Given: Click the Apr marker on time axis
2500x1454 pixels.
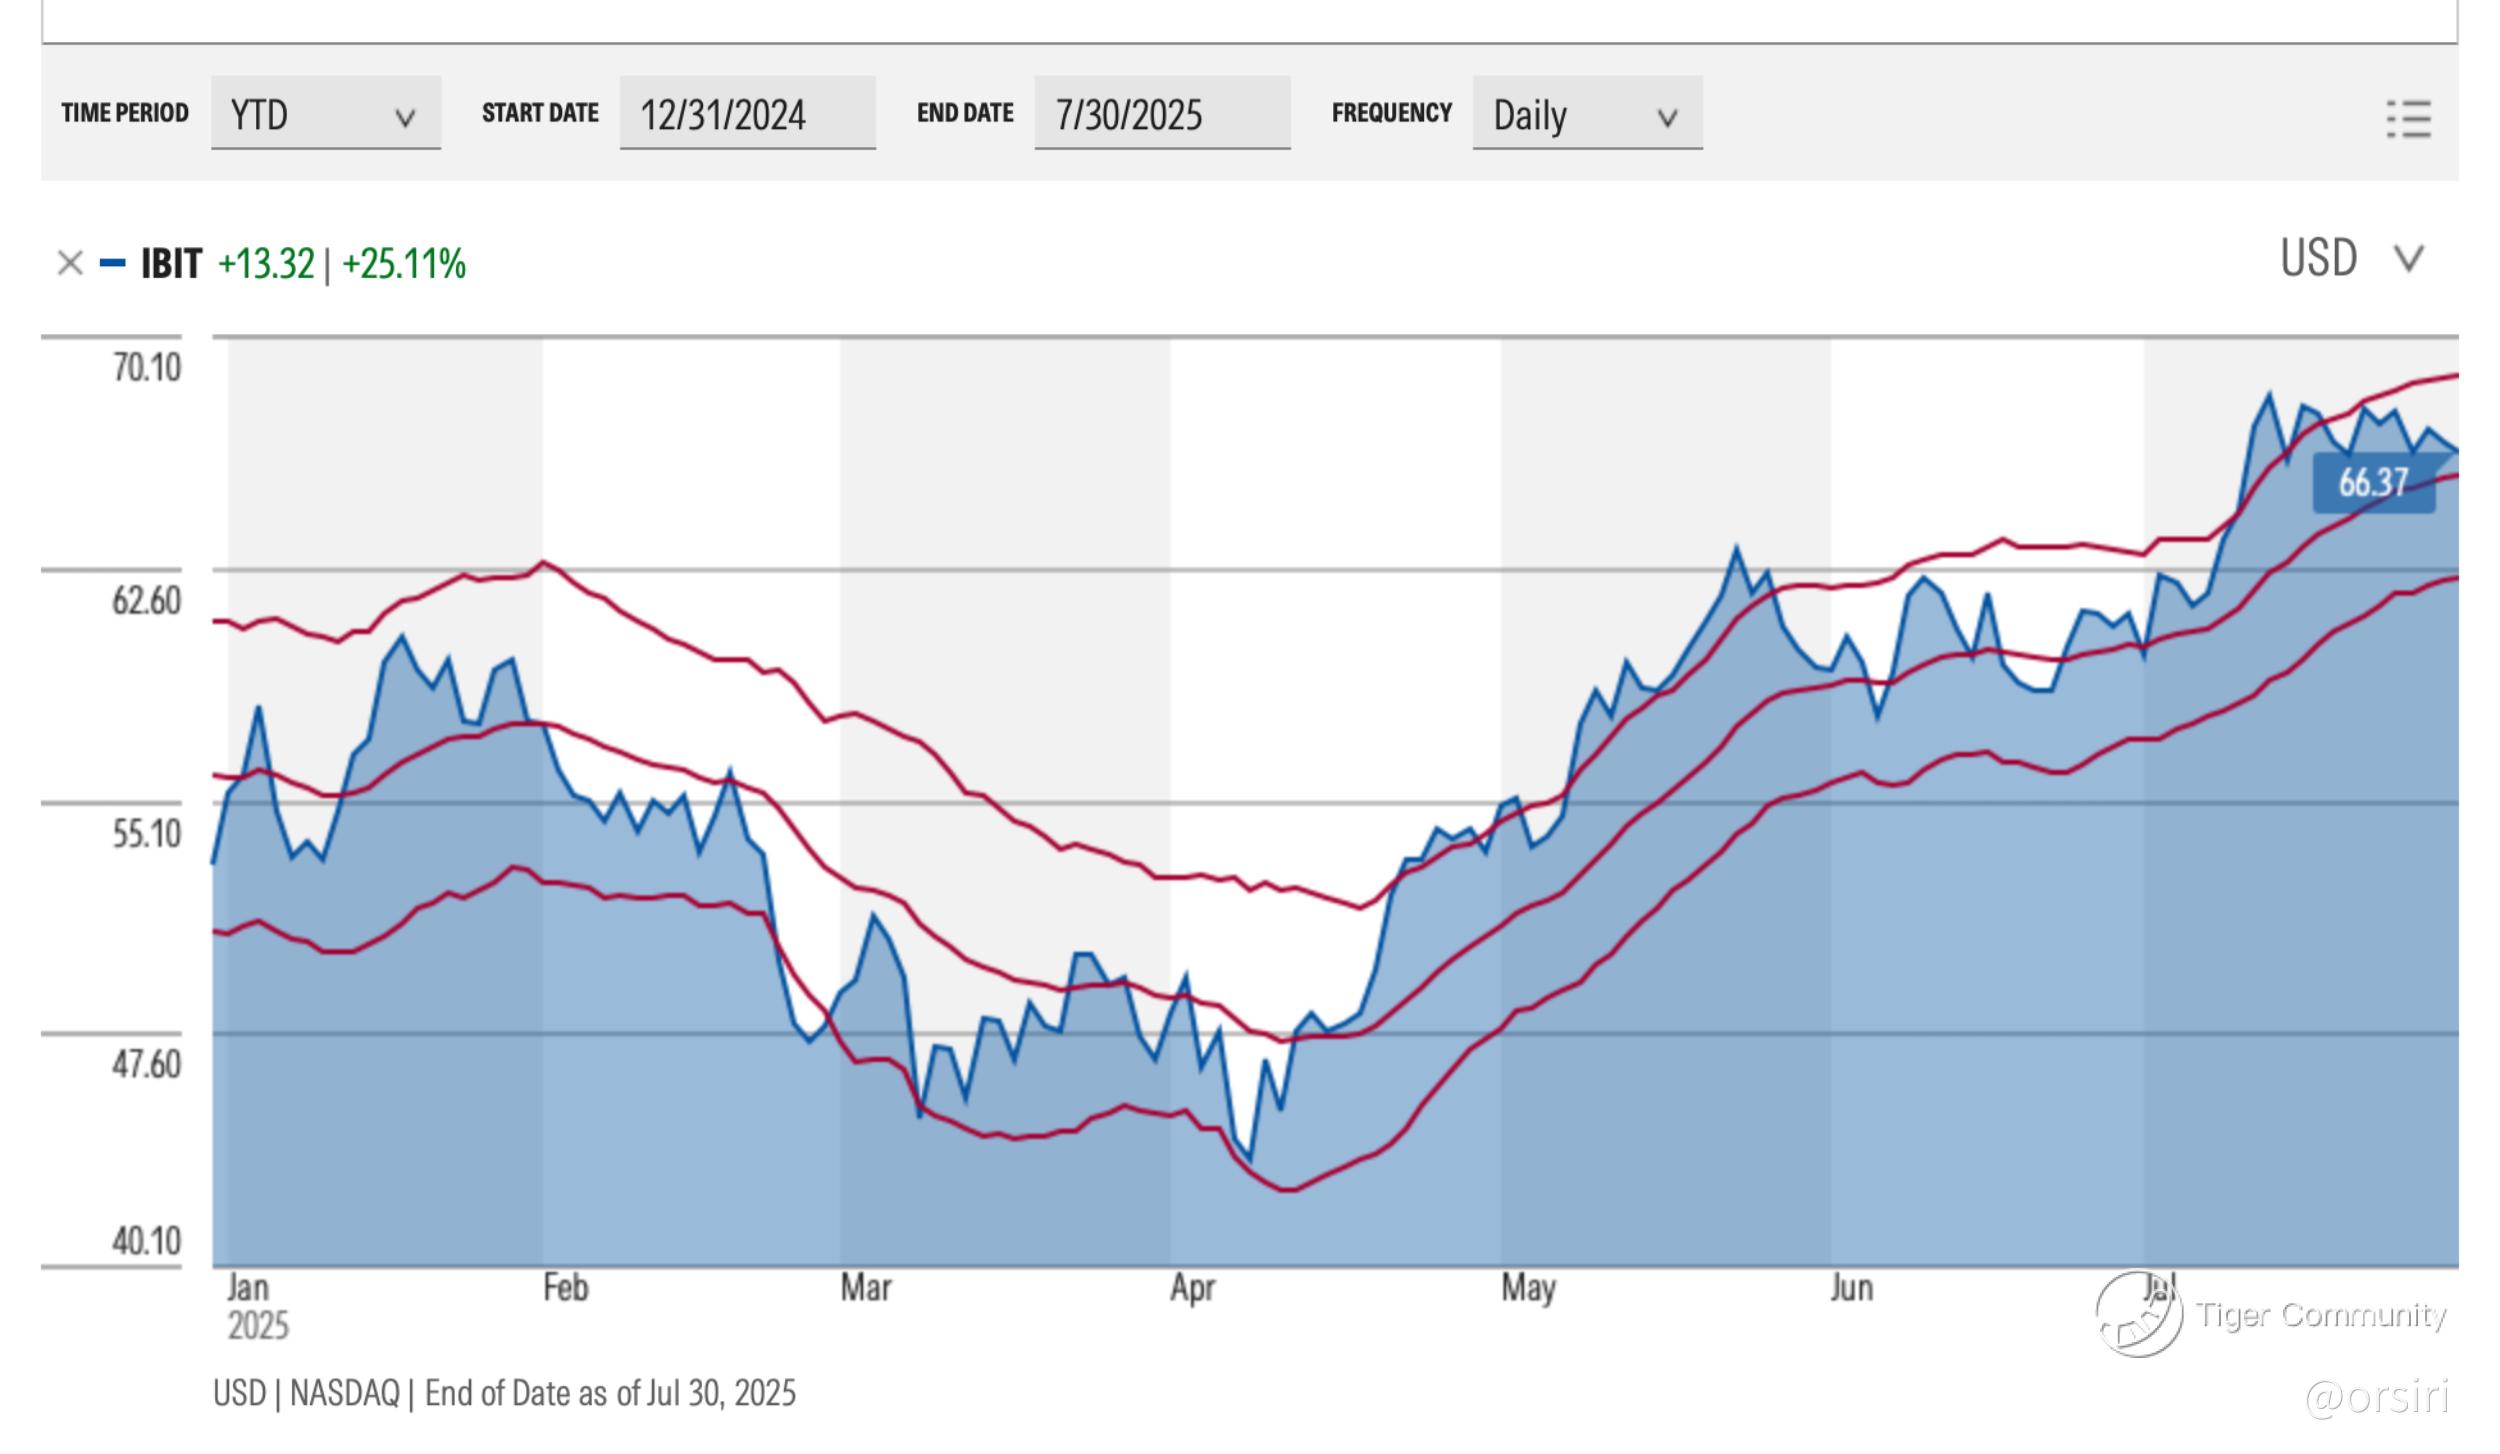Looking at the screenshot, I should pyautogui.click(x=1192, y=1288).
